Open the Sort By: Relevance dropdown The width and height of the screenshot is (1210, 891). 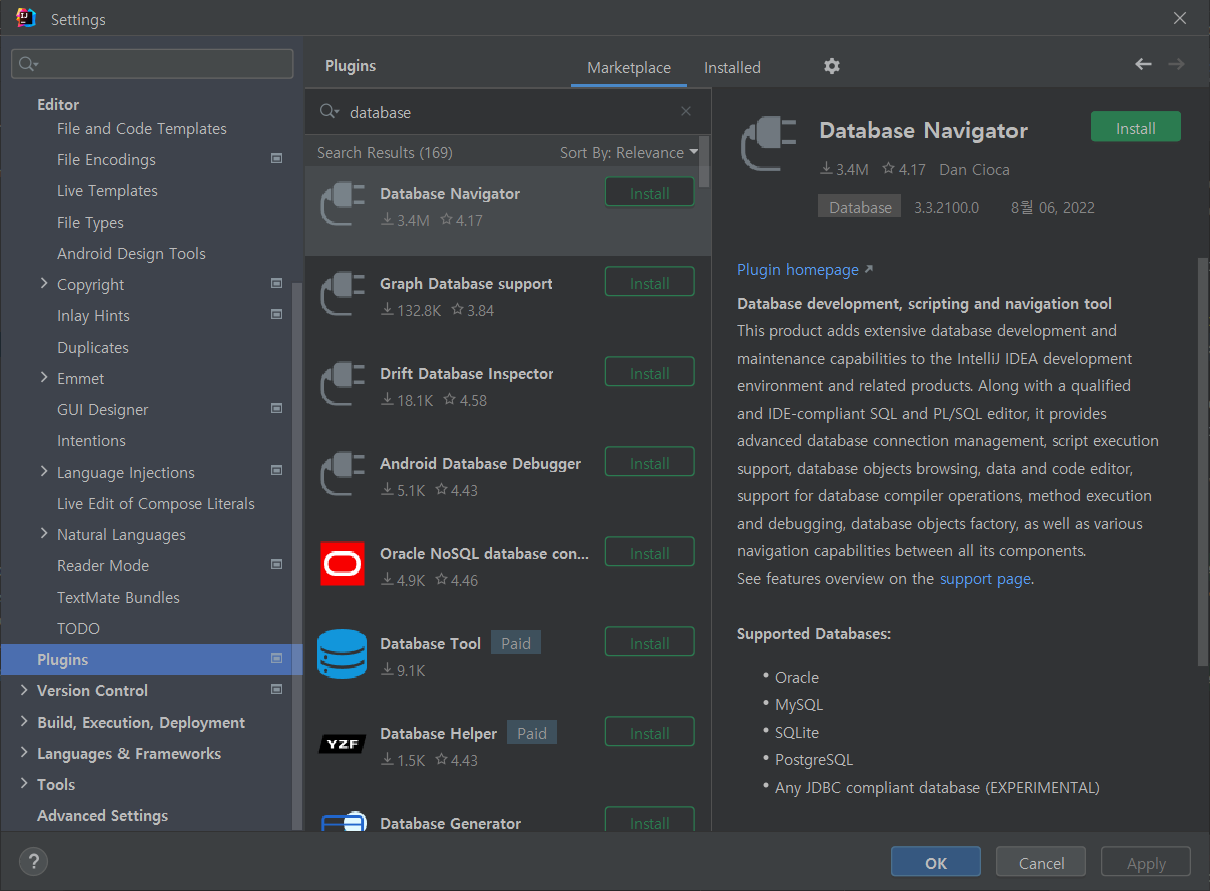click(629, 152)
